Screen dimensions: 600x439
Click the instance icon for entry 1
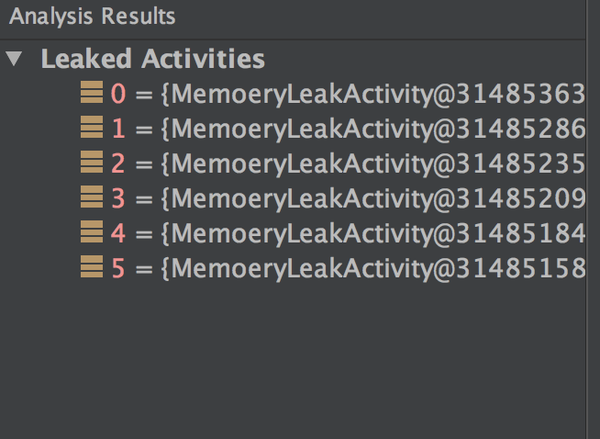(92, 129)
